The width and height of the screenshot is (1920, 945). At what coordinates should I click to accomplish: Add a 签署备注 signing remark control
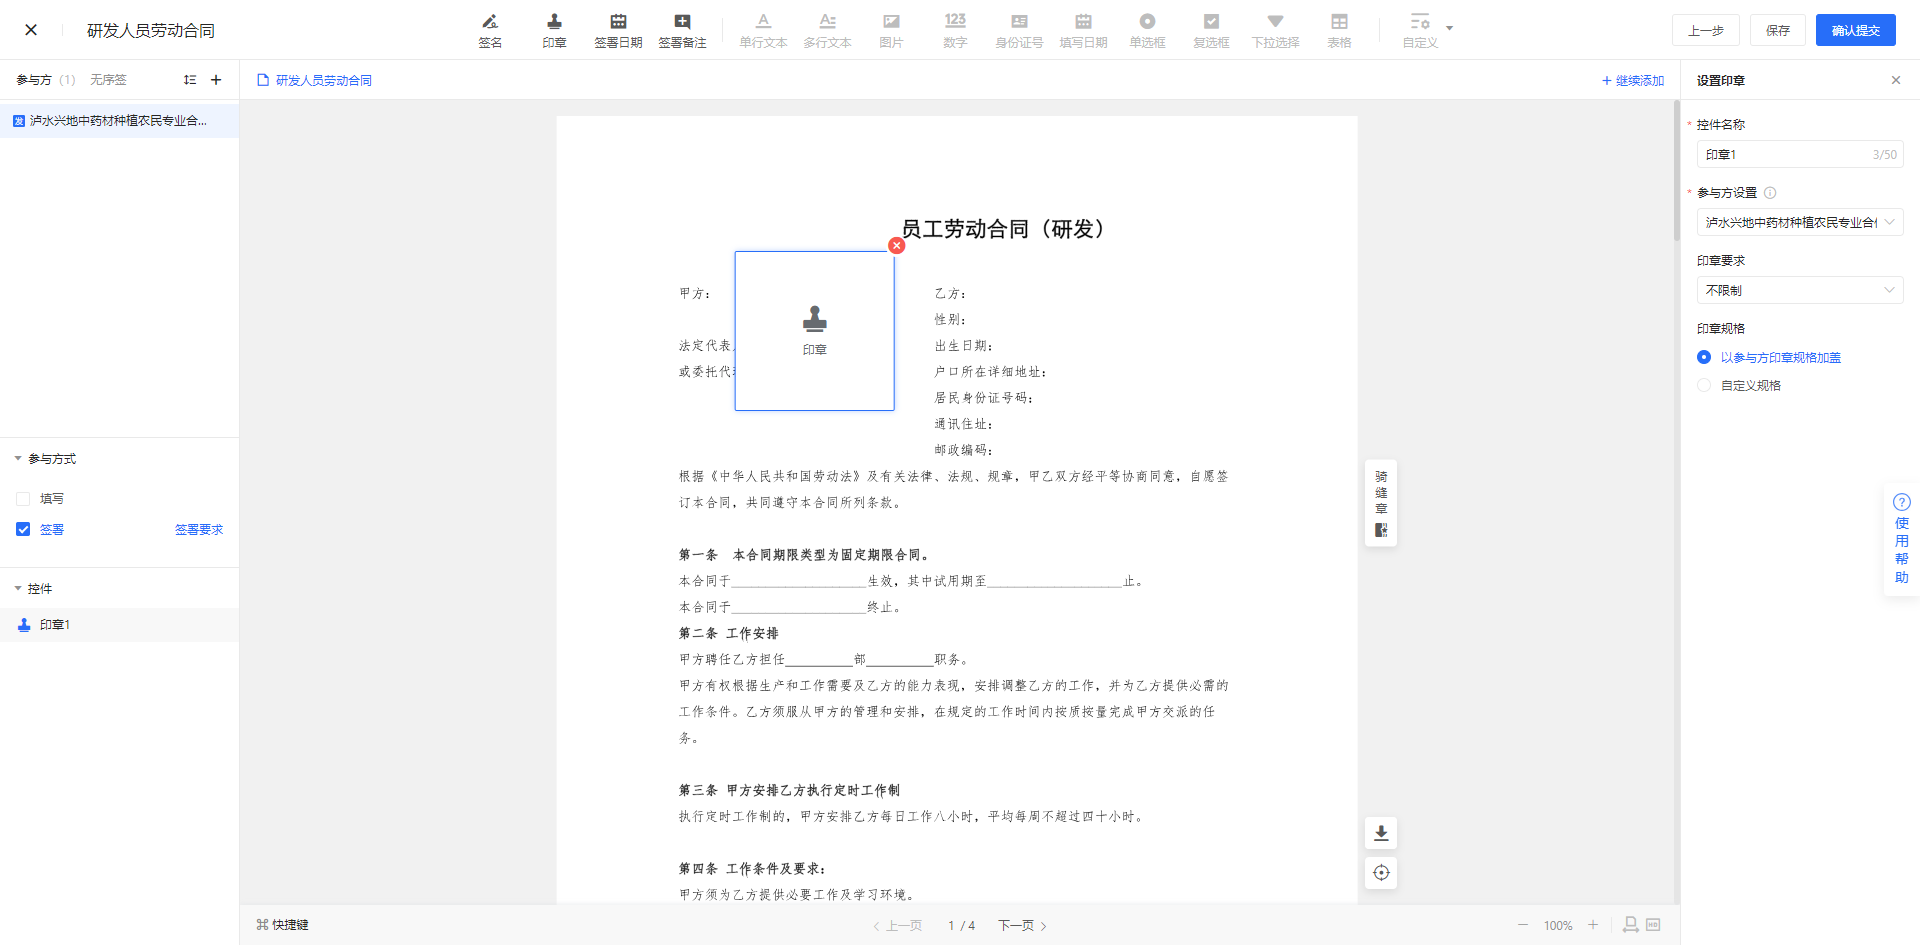[682, 31]
